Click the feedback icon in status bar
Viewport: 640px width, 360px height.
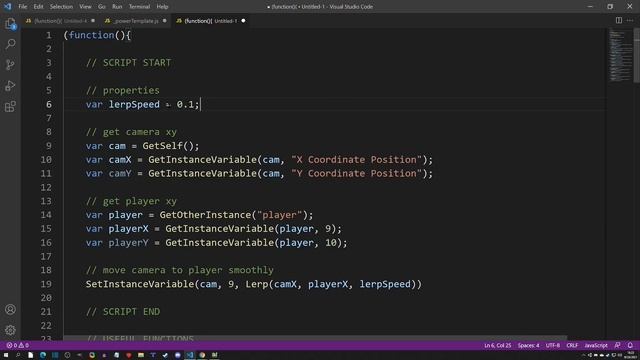click(618, 345)
